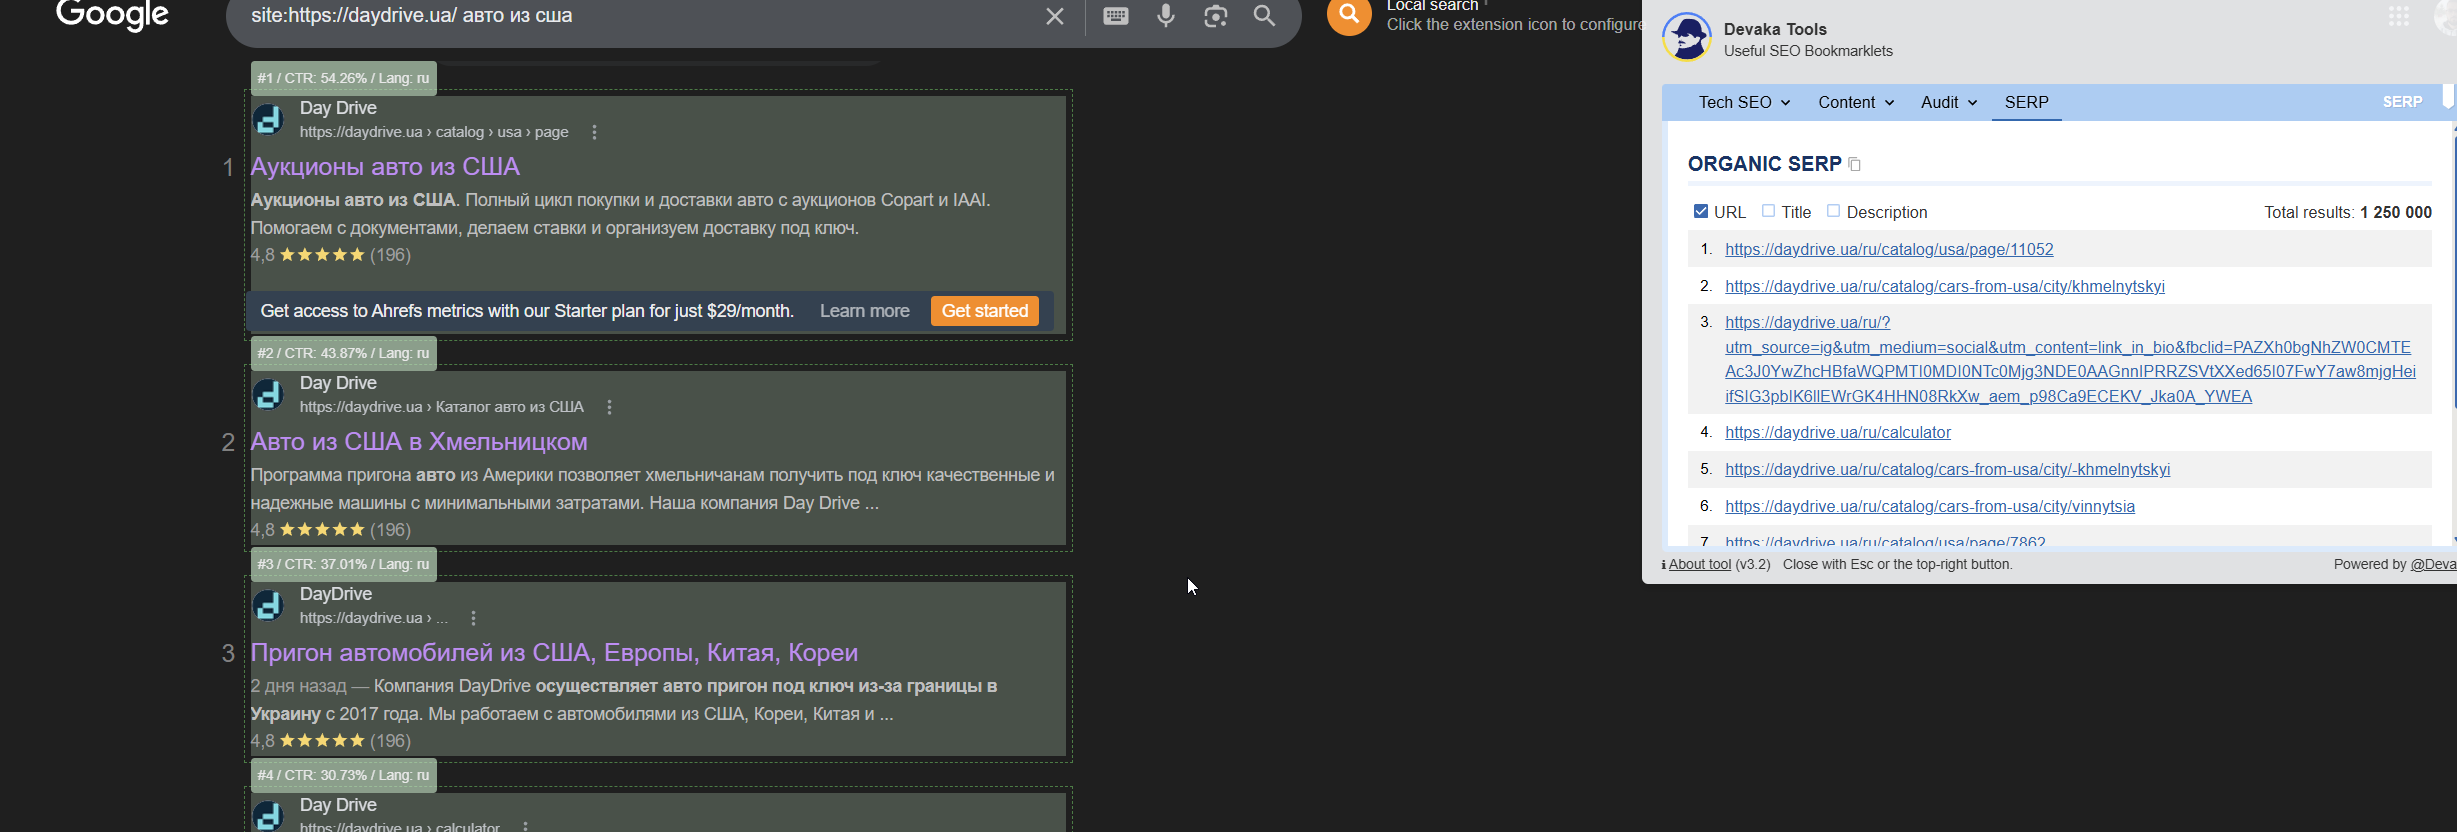This screenshot has width=2457, height=832.
Task: Click breadcrumb 'https://daydrive.ua › Каталог авто из США'
Action: [x=442, y=407]
